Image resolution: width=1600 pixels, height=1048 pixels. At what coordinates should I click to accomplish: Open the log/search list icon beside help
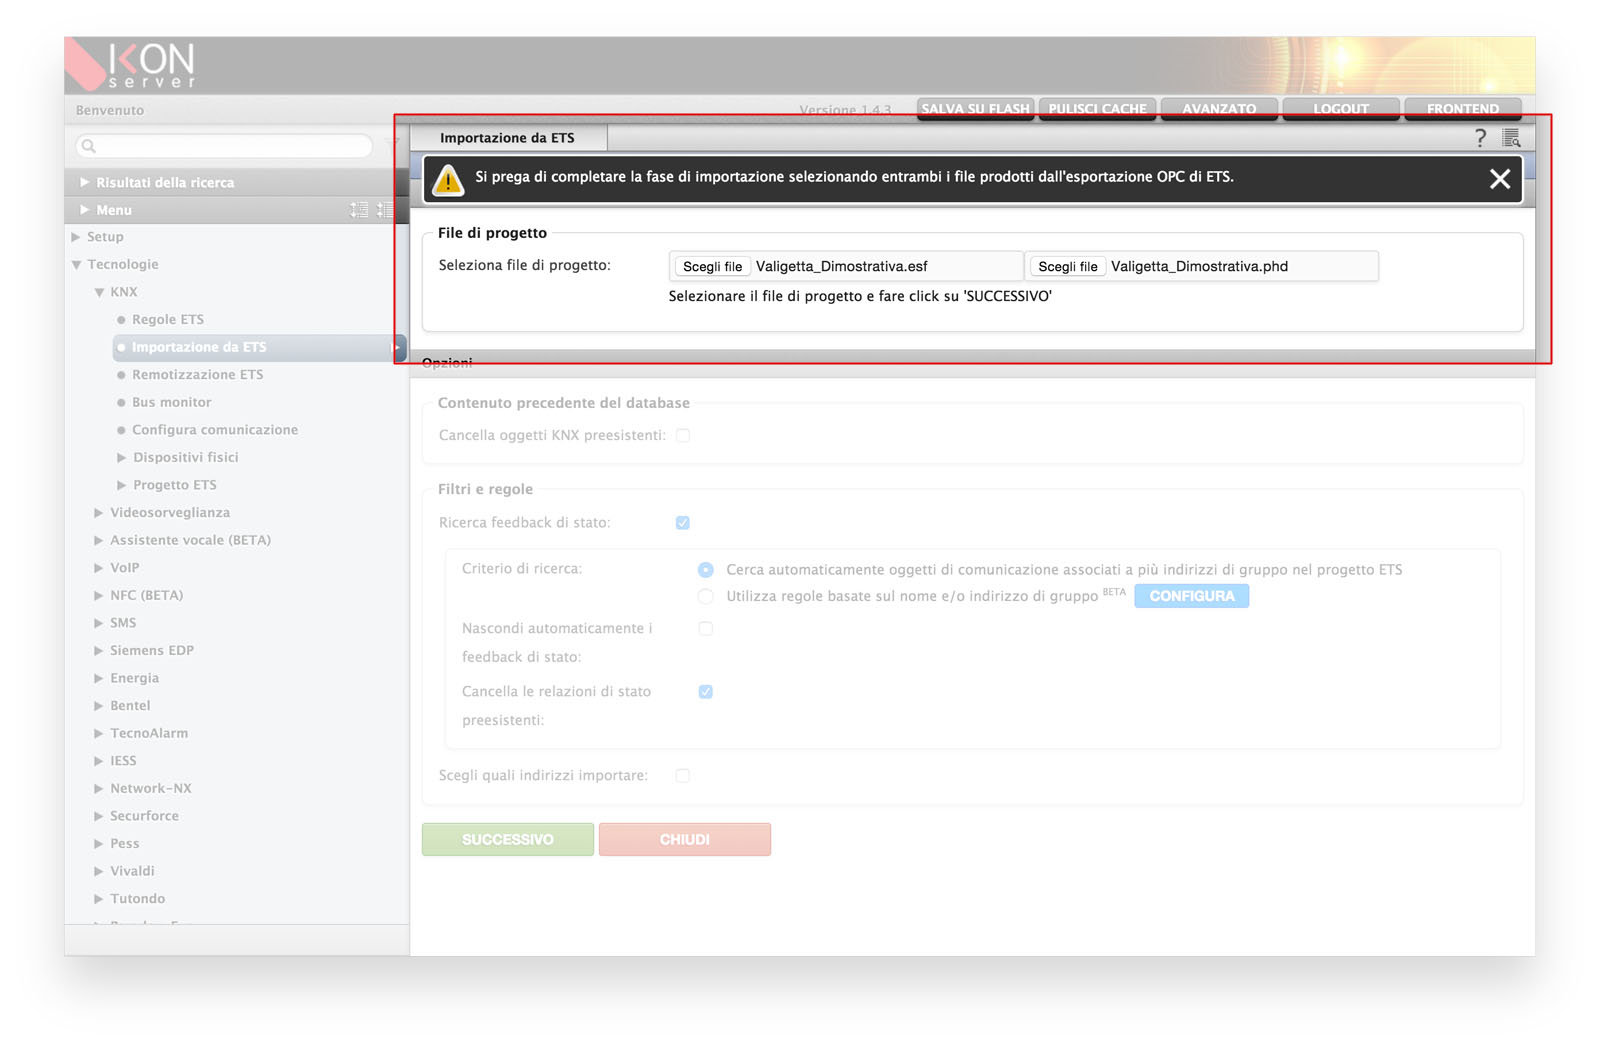click(1511, 138)
